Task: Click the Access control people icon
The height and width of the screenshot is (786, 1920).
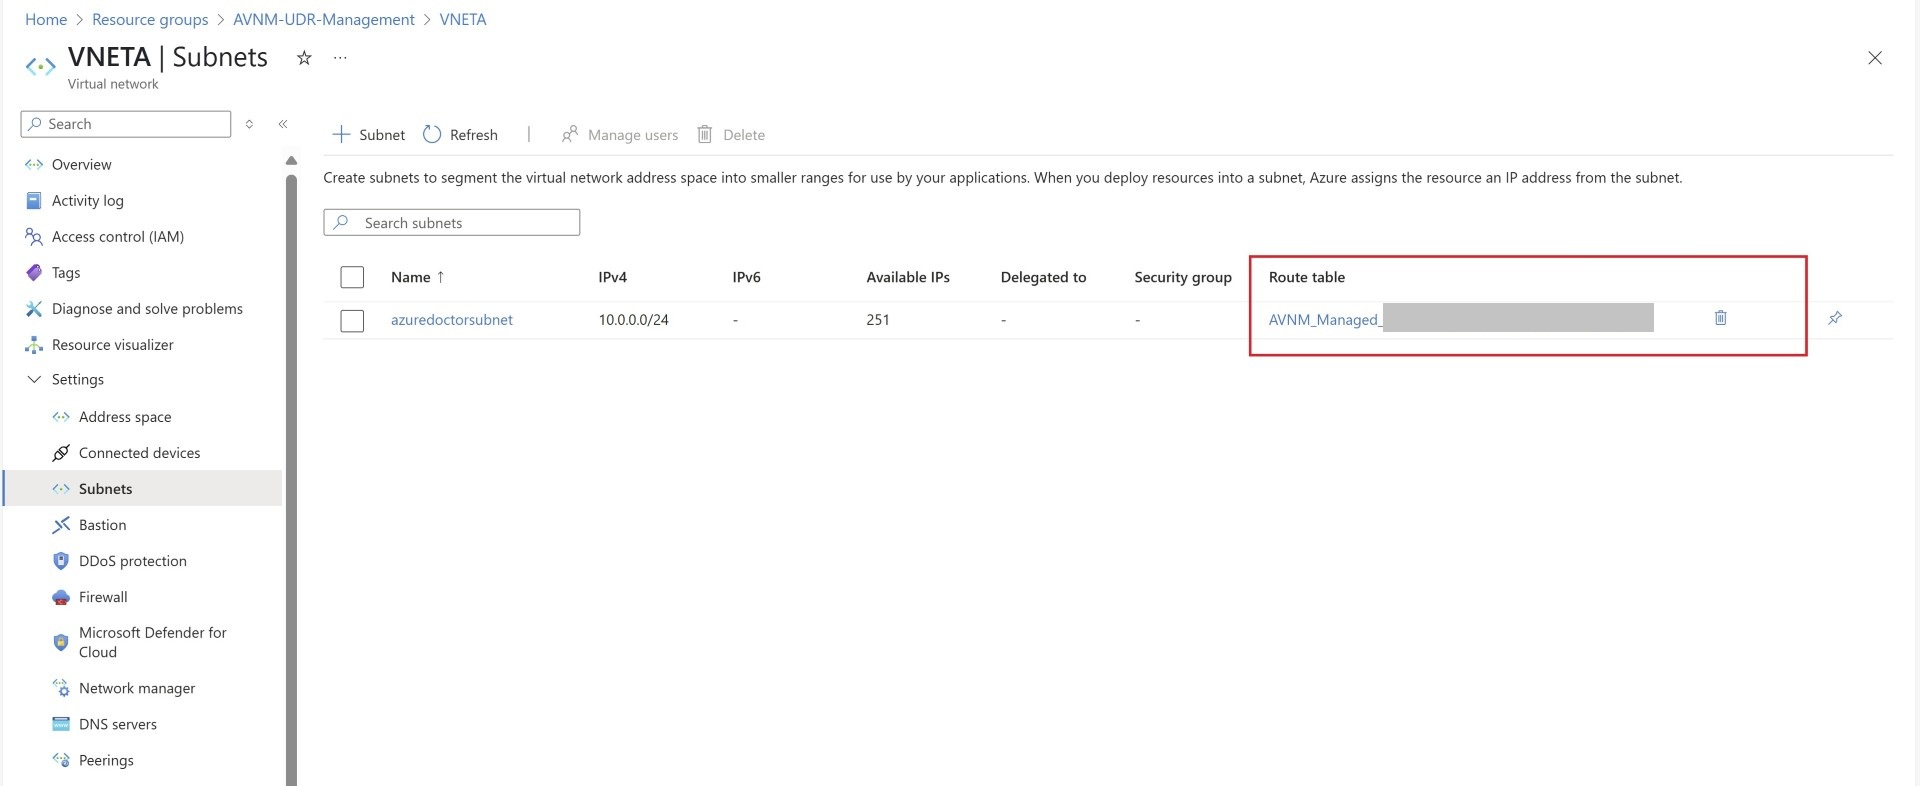Action: 34,237
